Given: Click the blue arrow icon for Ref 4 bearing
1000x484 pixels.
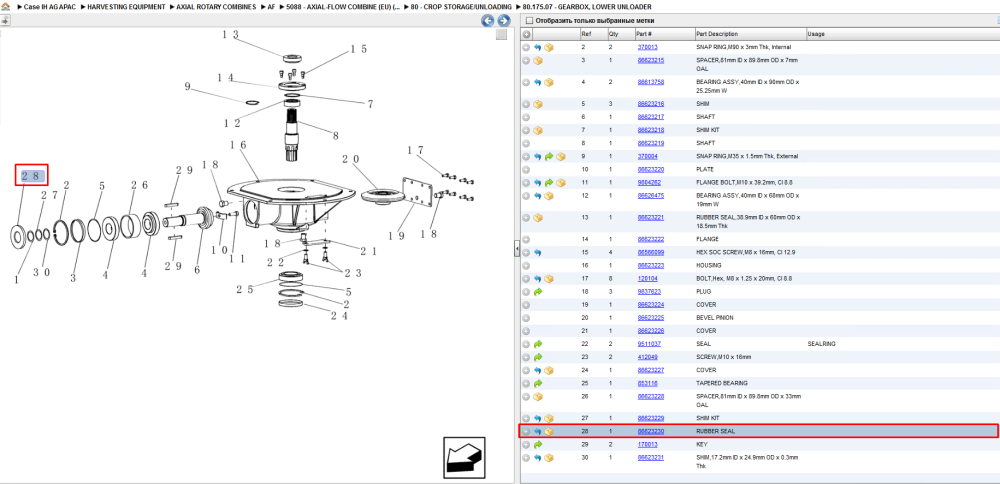Looking at the screenshot, I should (x=538, y=82).
